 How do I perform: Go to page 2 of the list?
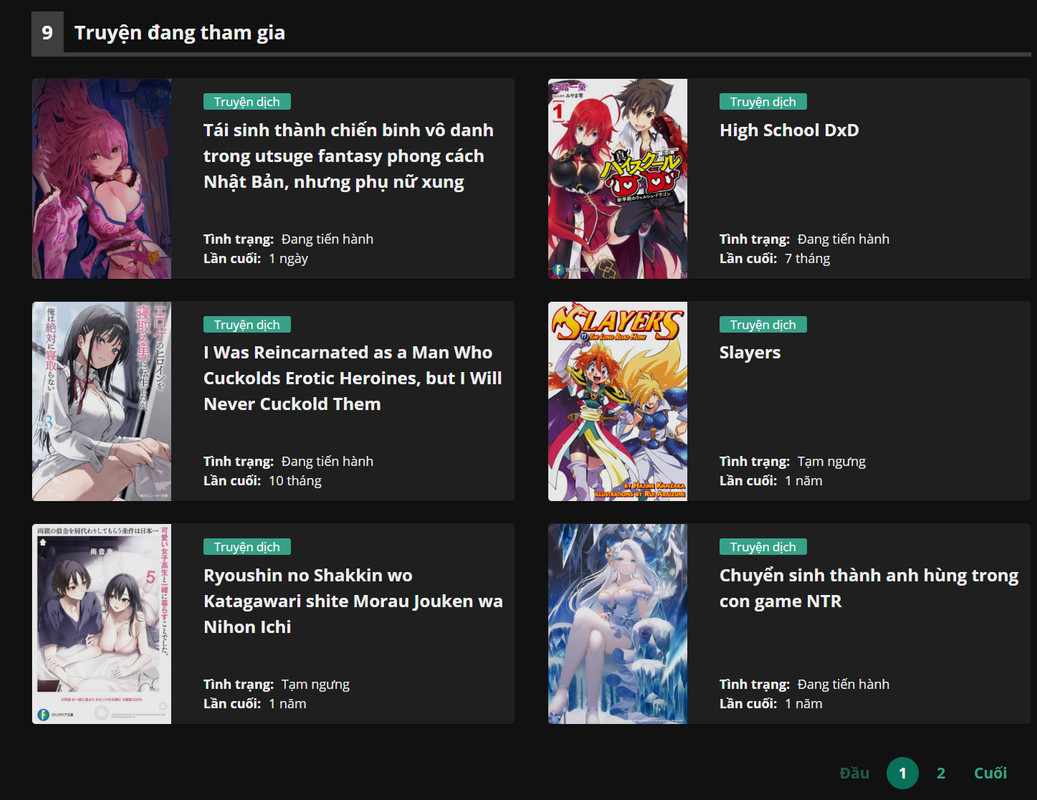click(x=940, y=773)
